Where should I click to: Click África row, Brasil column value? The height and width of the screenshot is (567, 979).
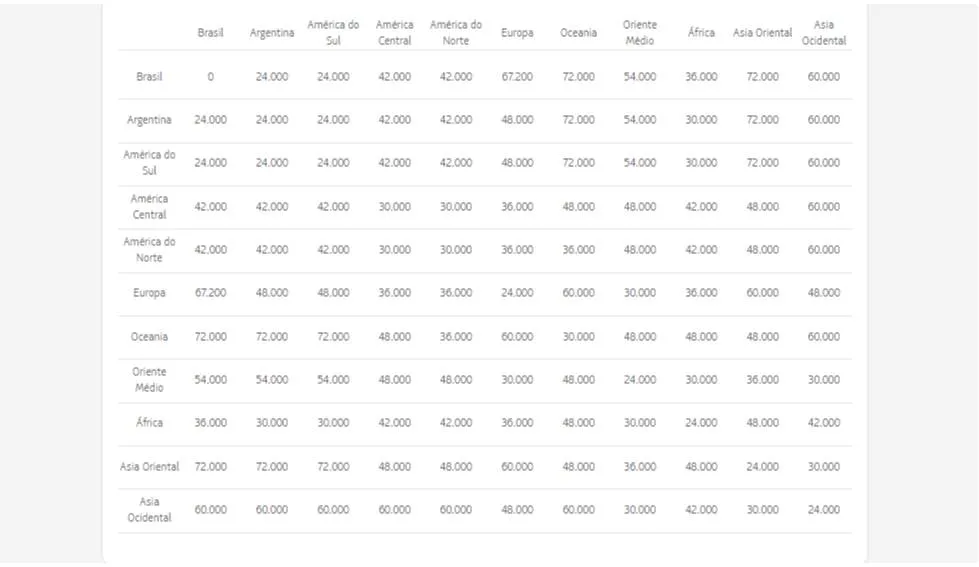coord(210,423)
